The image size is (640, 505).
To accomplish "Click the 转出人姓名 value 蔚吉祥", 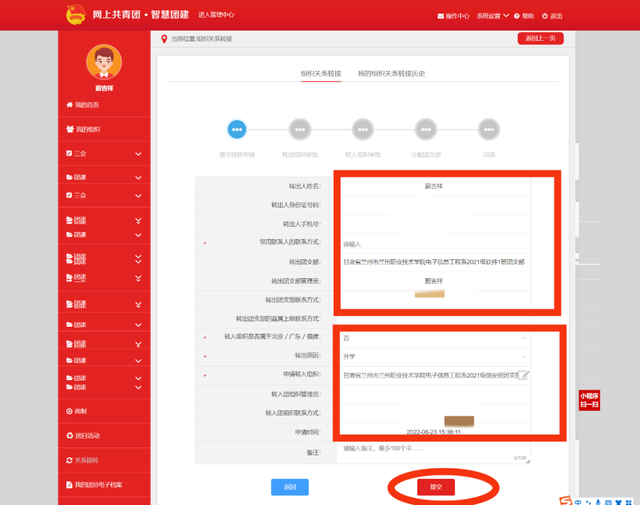I will pyautogui.click(x=433, y=186).
